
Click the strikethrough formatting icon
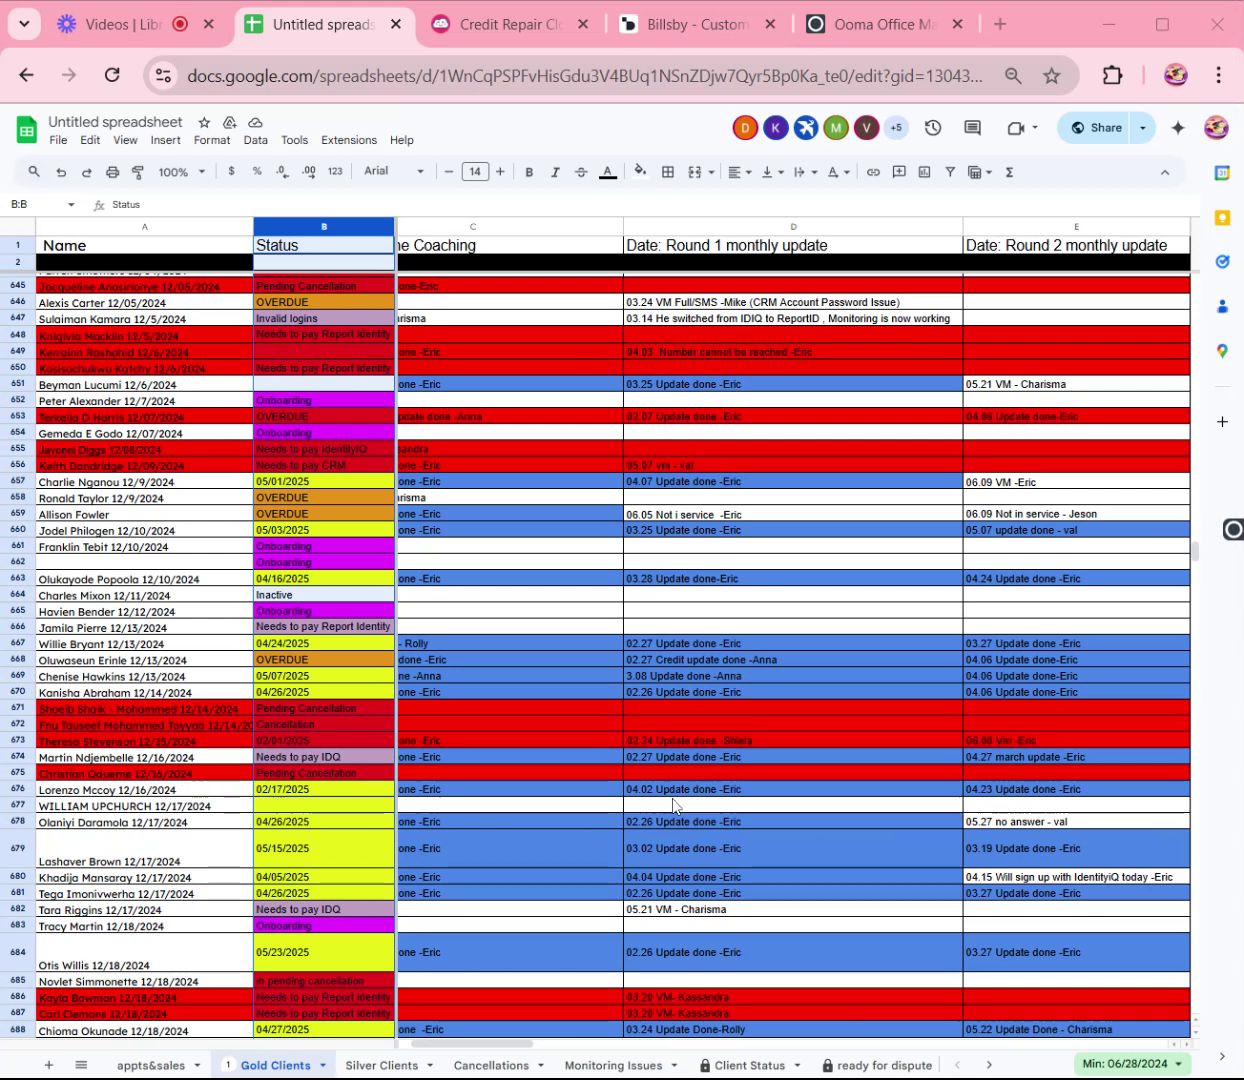[x=581, y=172]
